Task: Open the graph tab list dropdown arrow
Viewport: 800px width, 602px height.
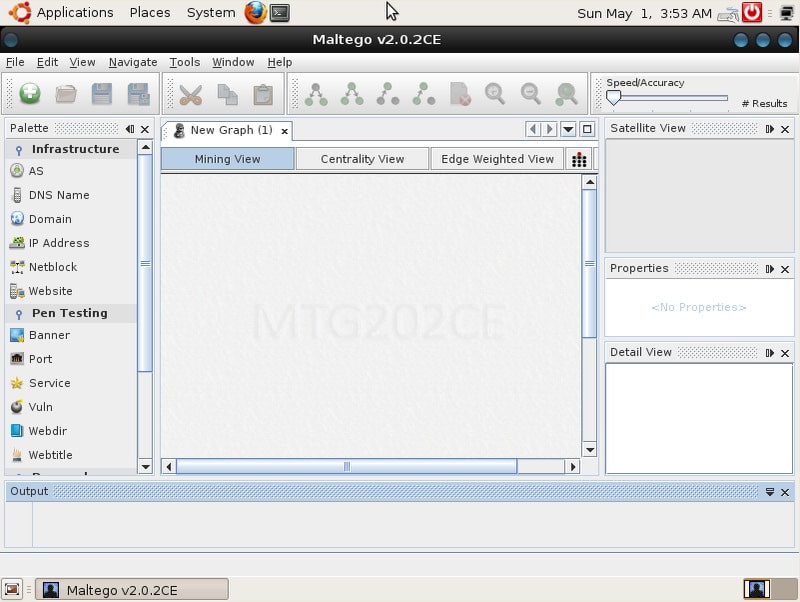Action: (568, 129)
